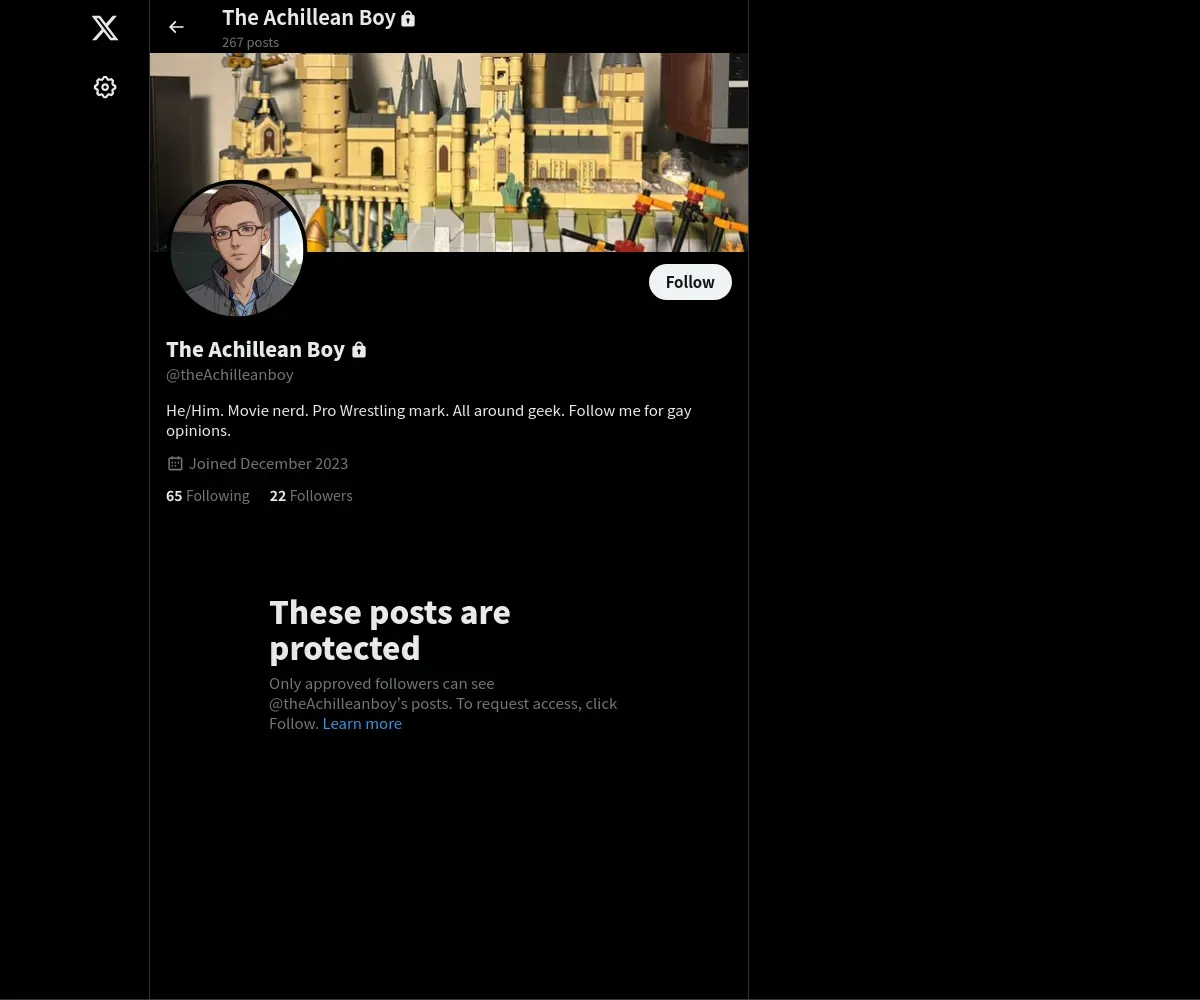Open the Learn more link
This screenshot has height=1000, width=1200.
click(362, 724)
